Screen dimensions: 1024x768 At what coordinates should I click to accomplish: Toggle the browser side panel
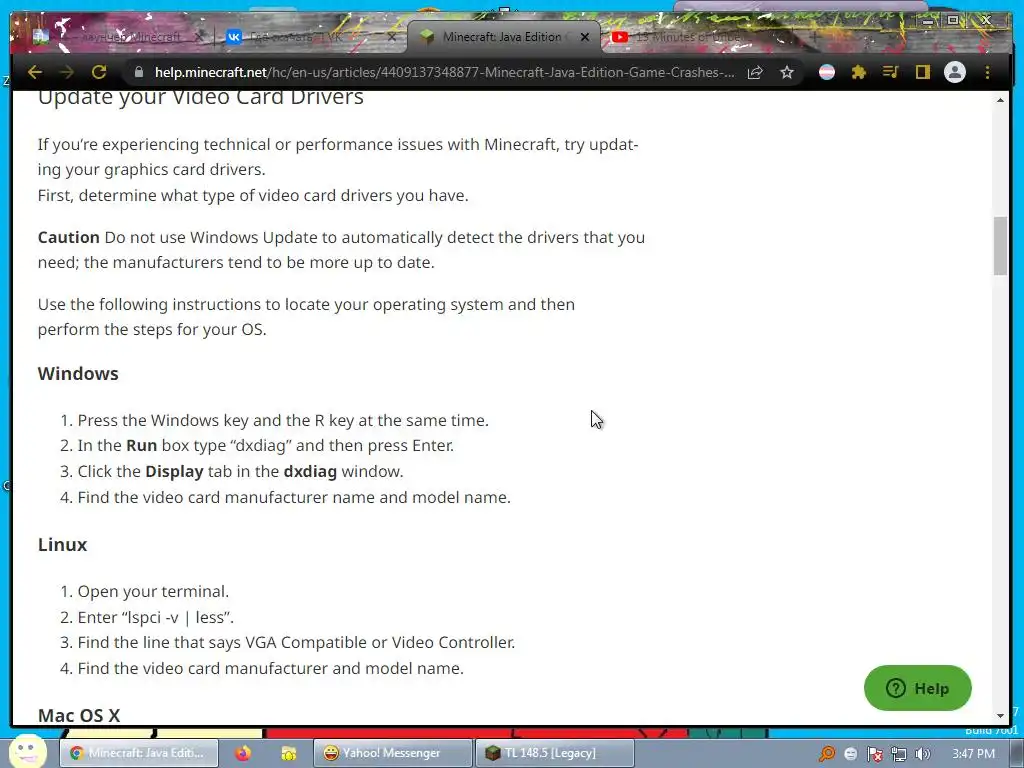pos(922,72)
